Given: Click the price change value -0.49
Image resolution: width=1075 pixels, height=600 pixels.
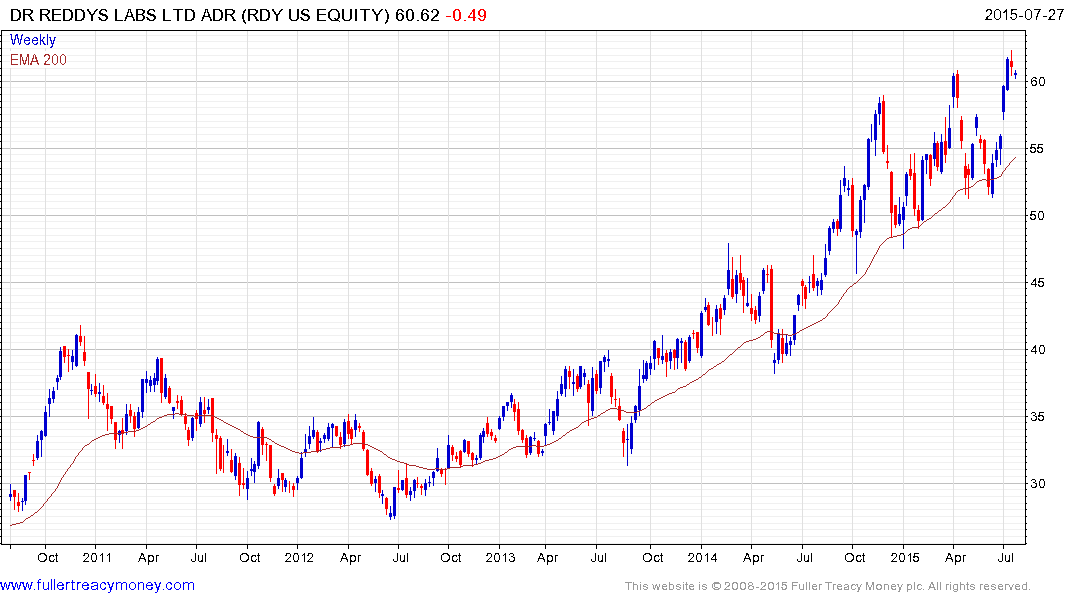Looking at the screenshot, I should tap(466, 15).
